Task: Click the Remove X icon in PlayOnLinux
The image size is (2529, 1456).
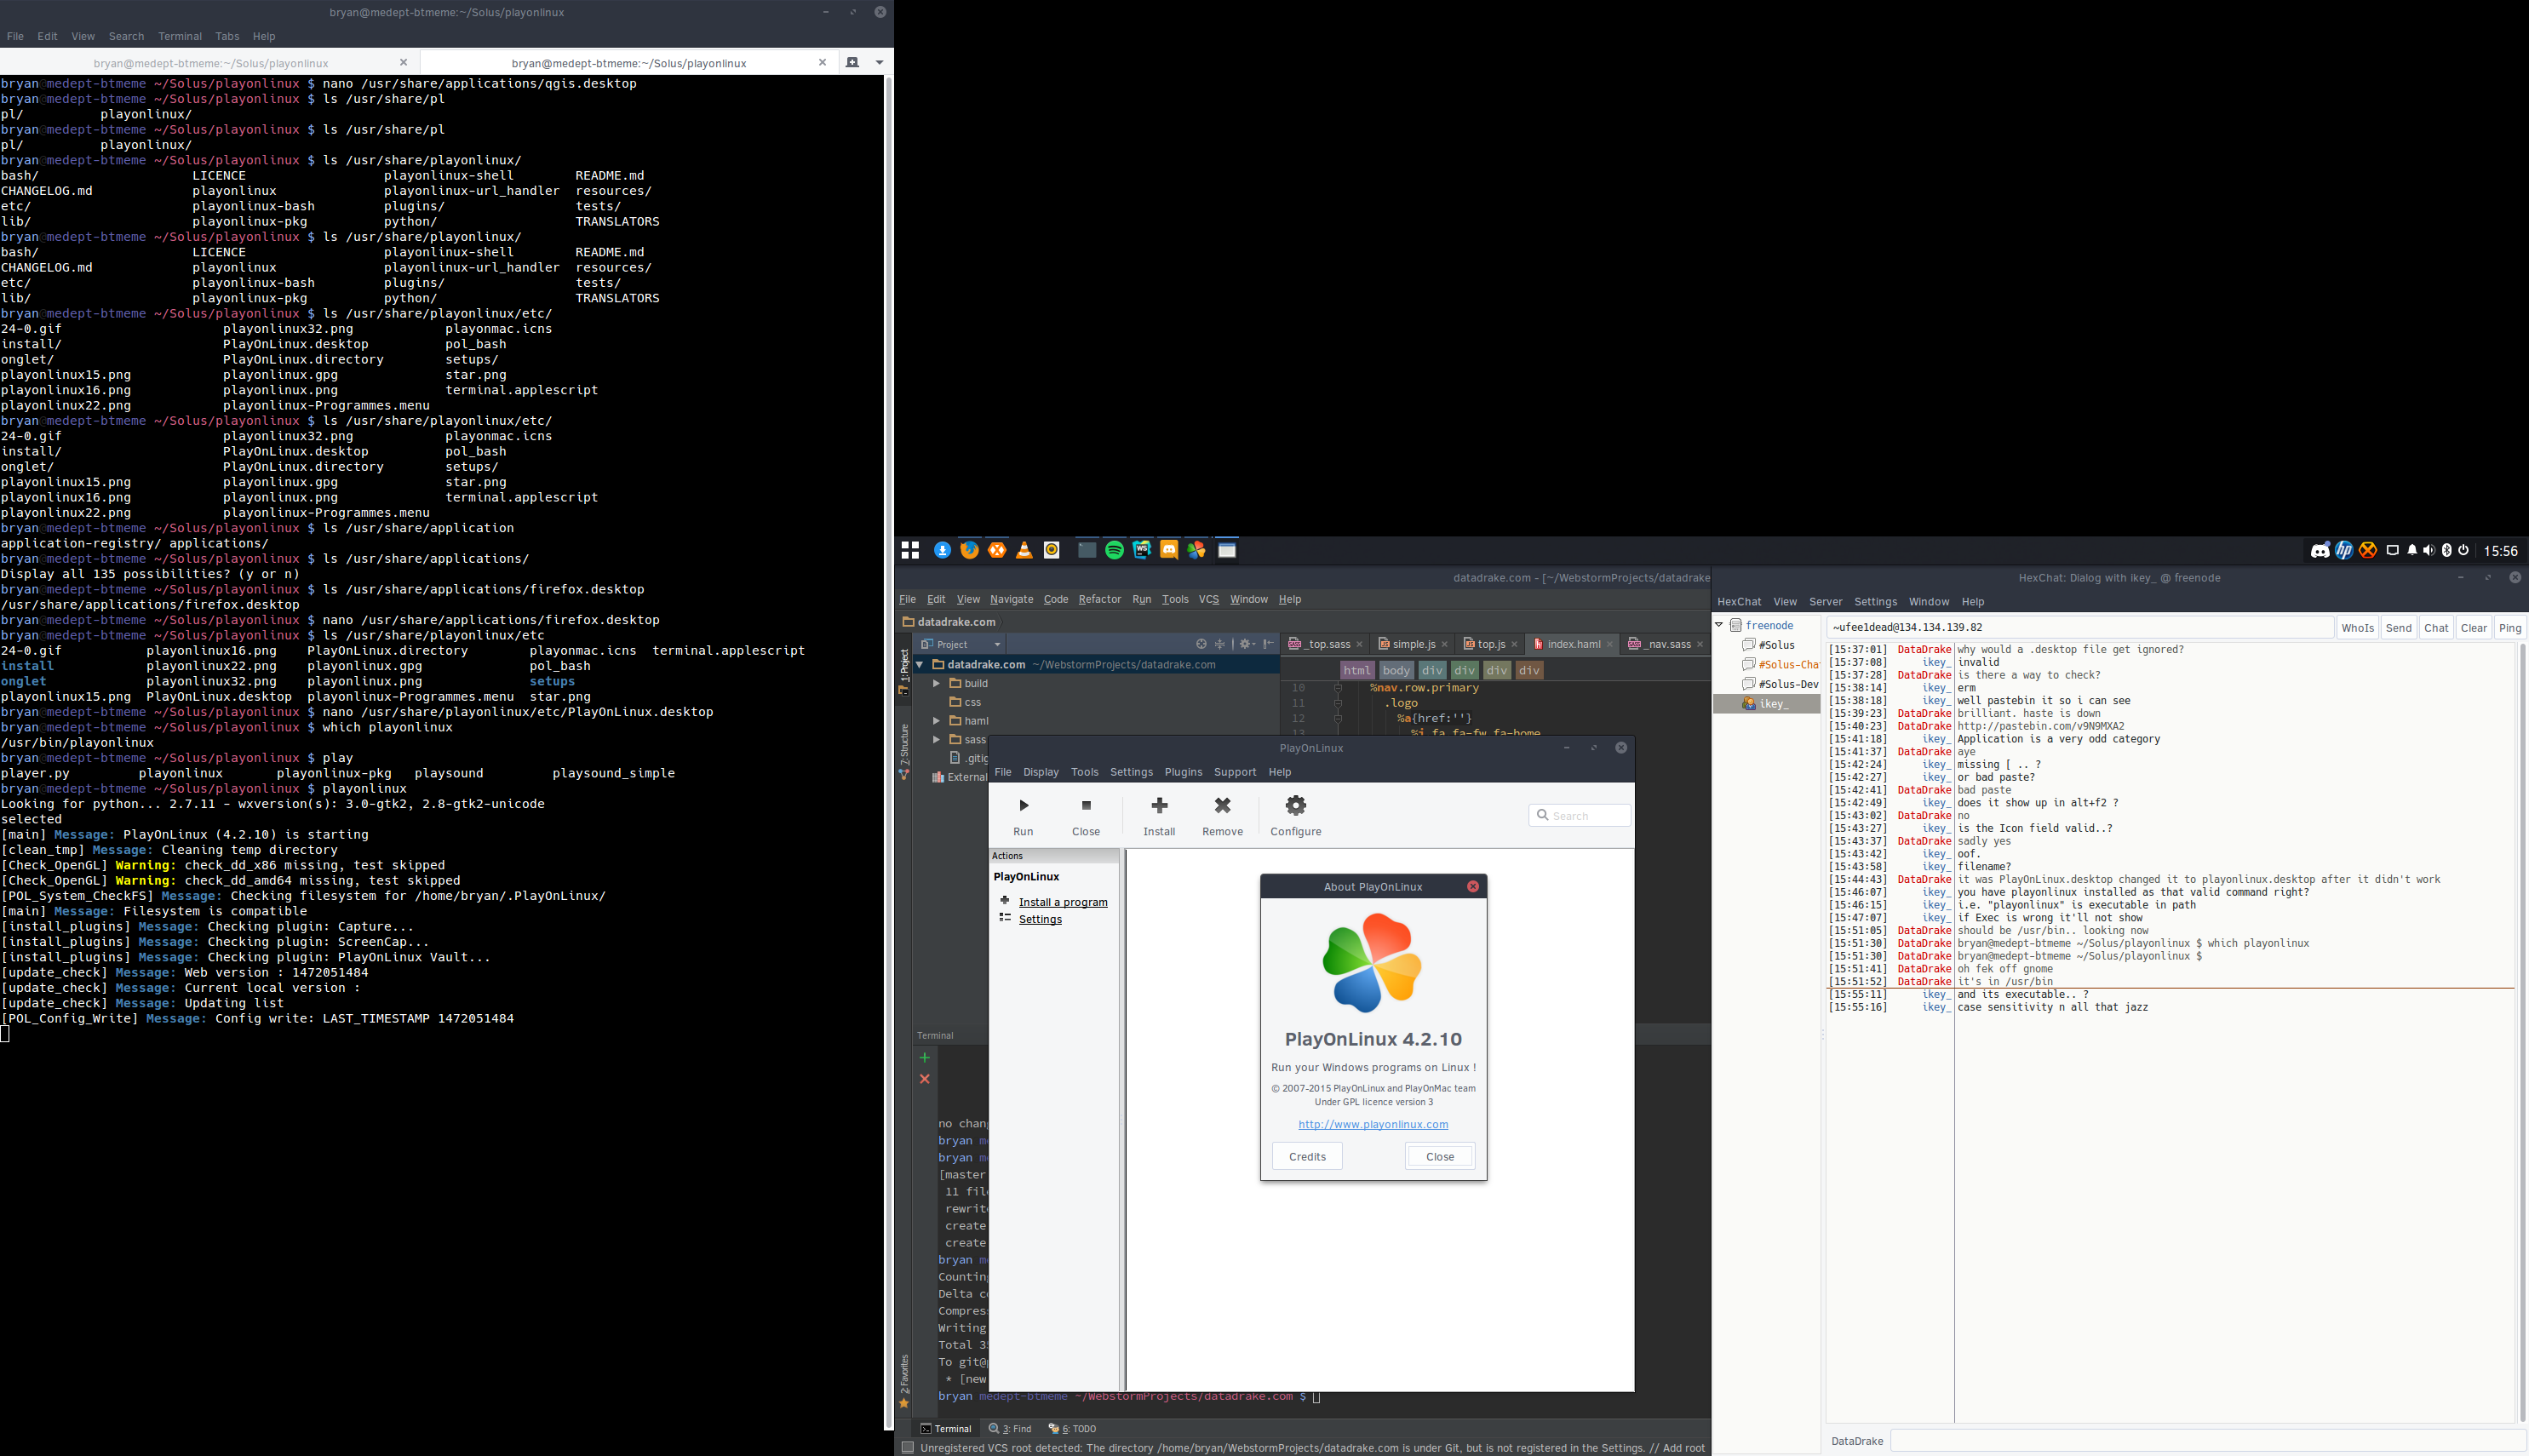Action: pyautogui.click(x=1222, y=806)
